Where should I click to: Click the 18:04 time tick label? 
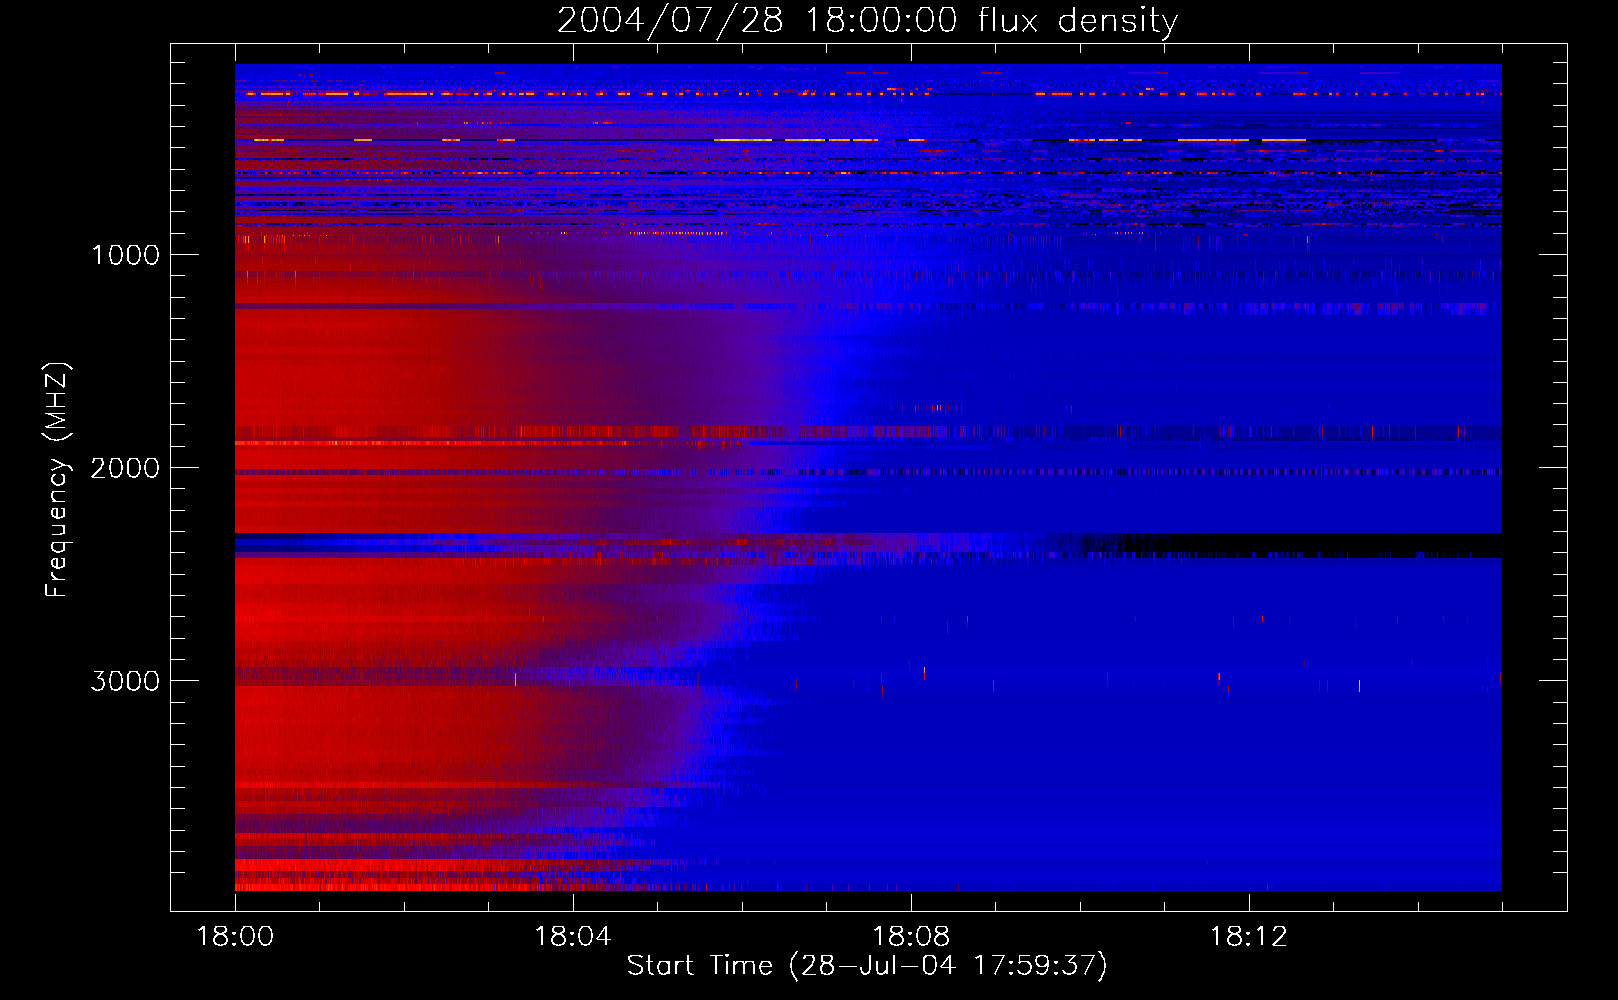click(x=573, y=937)
